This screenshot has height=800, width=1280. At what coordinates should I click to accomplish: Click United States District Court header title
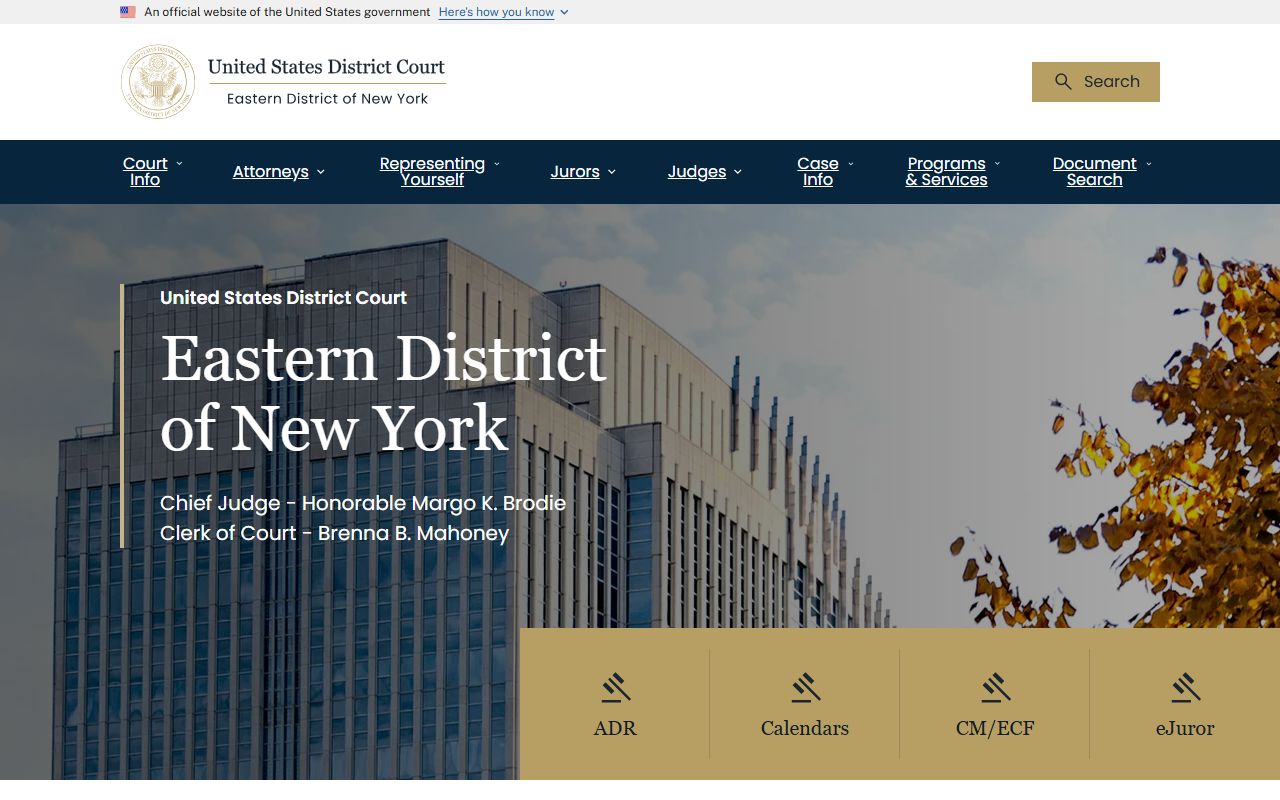coord(326,67)
